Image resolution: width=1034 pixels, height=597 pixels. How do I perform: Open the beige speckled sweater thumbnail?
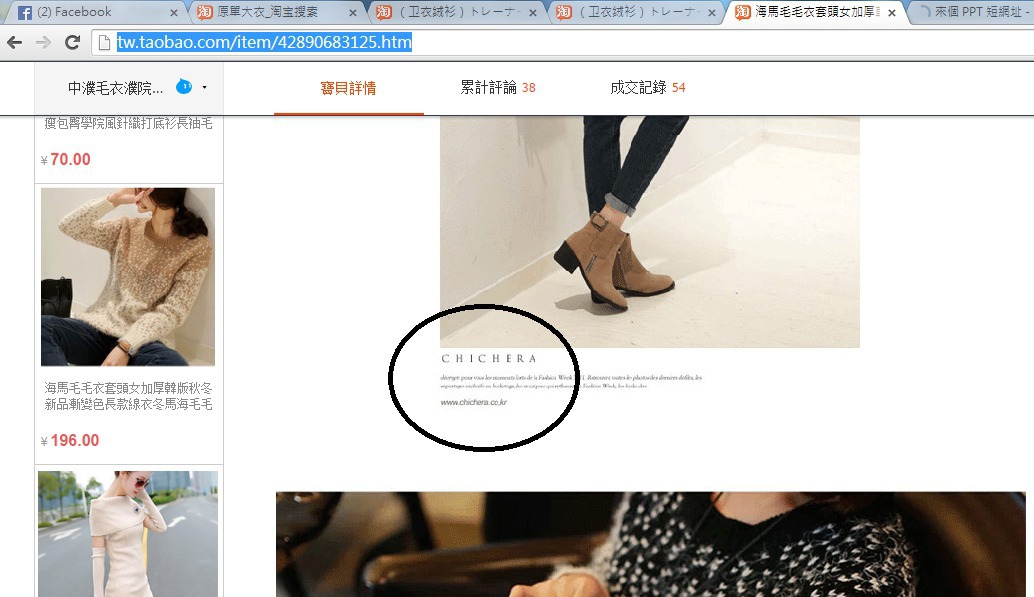128,277
